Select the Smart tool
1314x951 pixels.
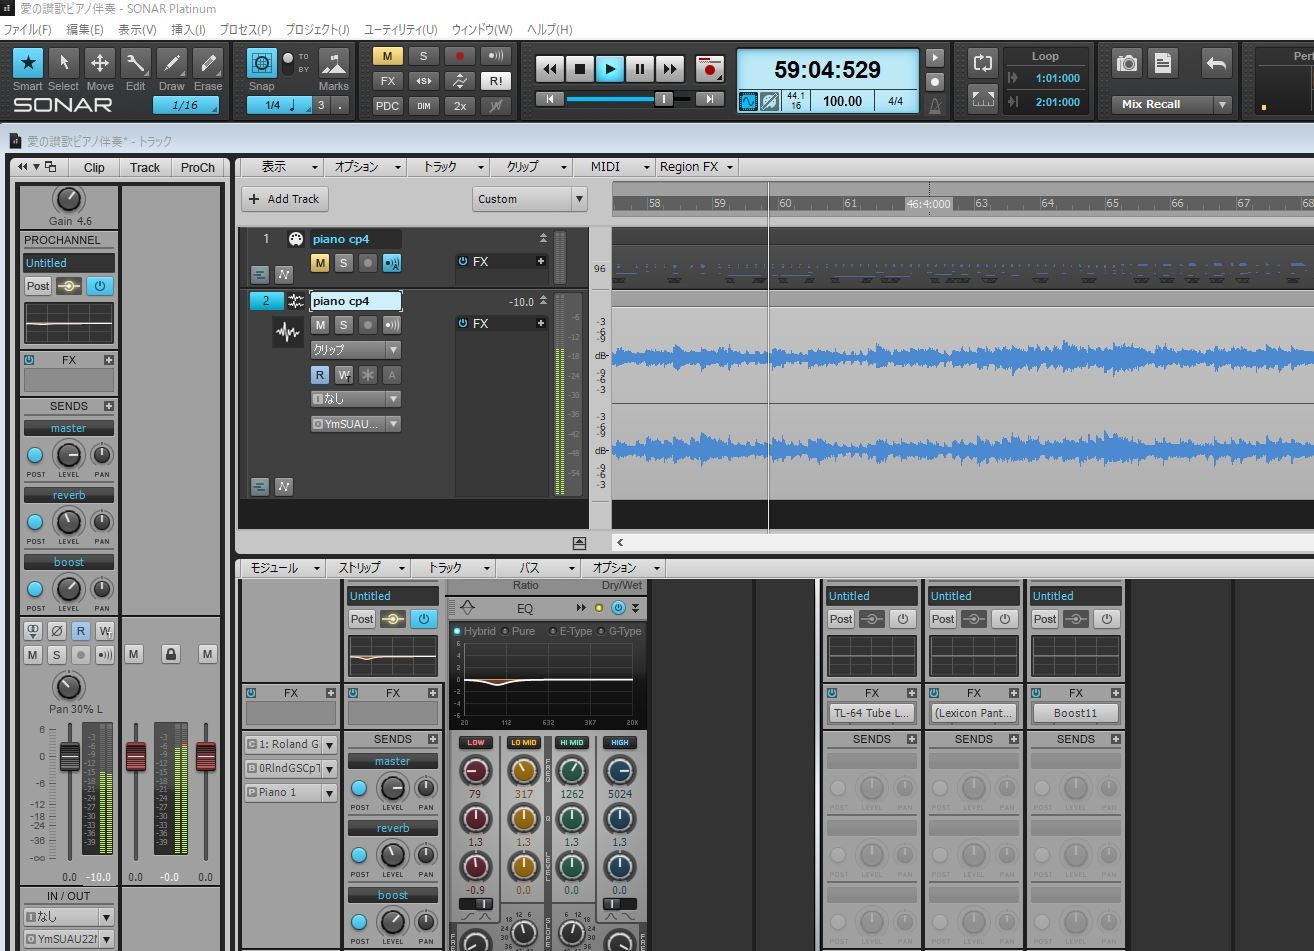[x=27, y=63]
